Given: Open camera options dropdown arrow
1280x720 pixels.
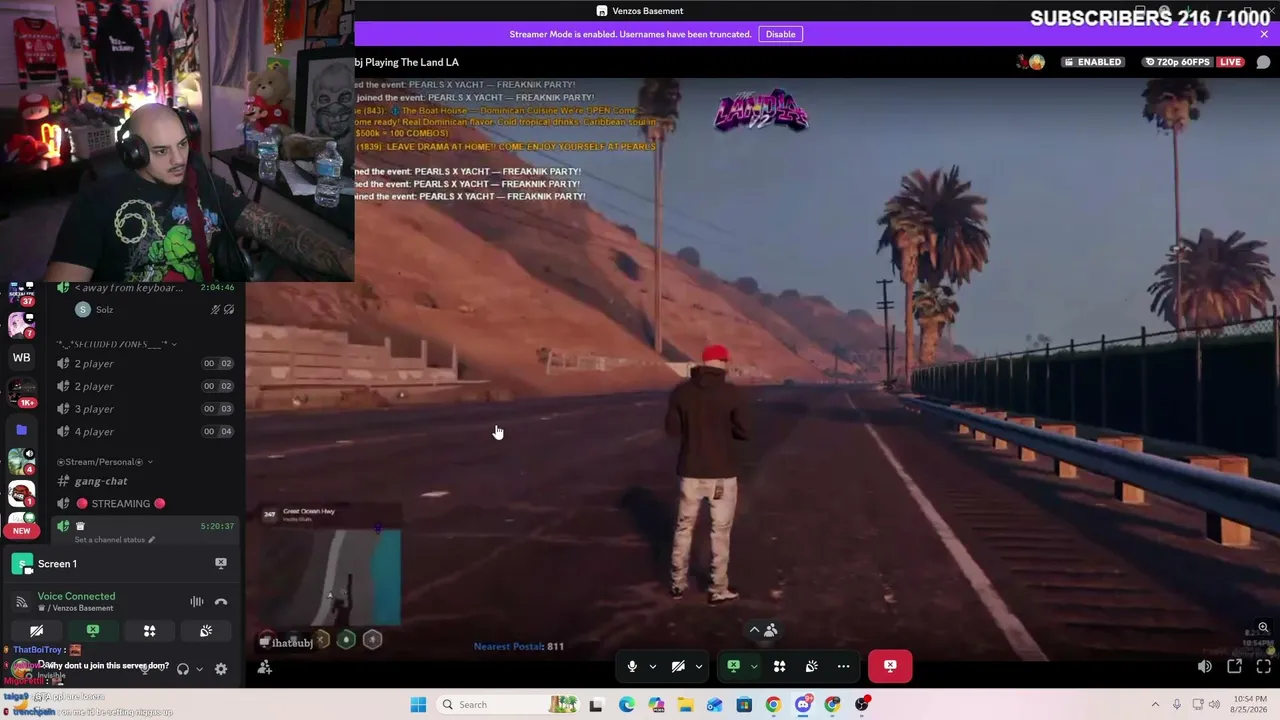Looking at the screenshot, I should pyautogui.click(x=699, y=667).
